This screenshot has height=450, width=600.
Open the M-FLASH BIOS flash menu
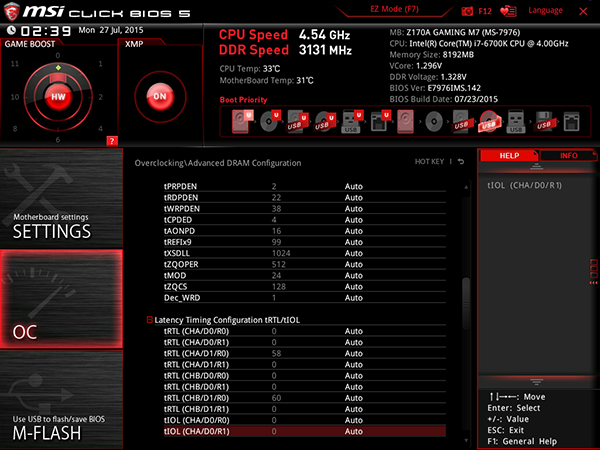coord(61,400)
